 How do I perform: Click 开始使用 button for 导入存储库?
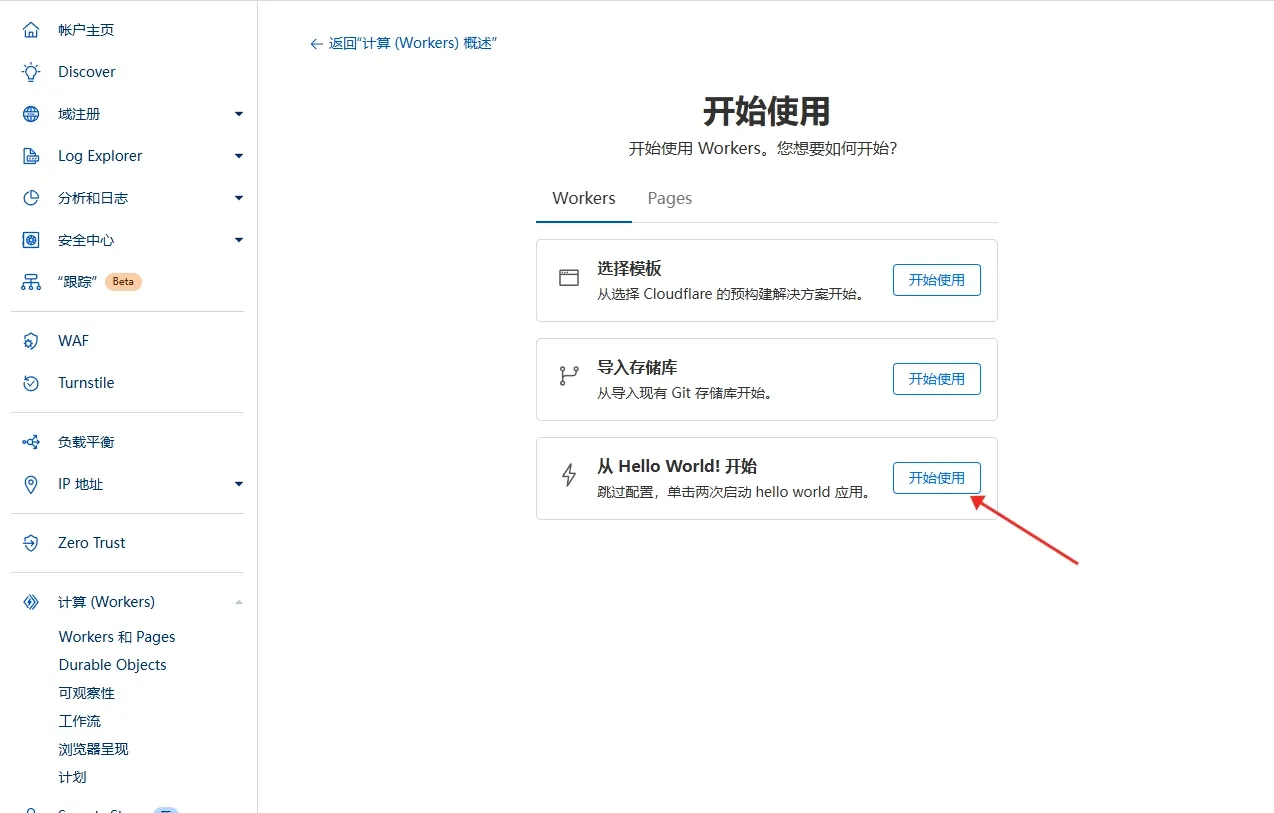[937, 379]
